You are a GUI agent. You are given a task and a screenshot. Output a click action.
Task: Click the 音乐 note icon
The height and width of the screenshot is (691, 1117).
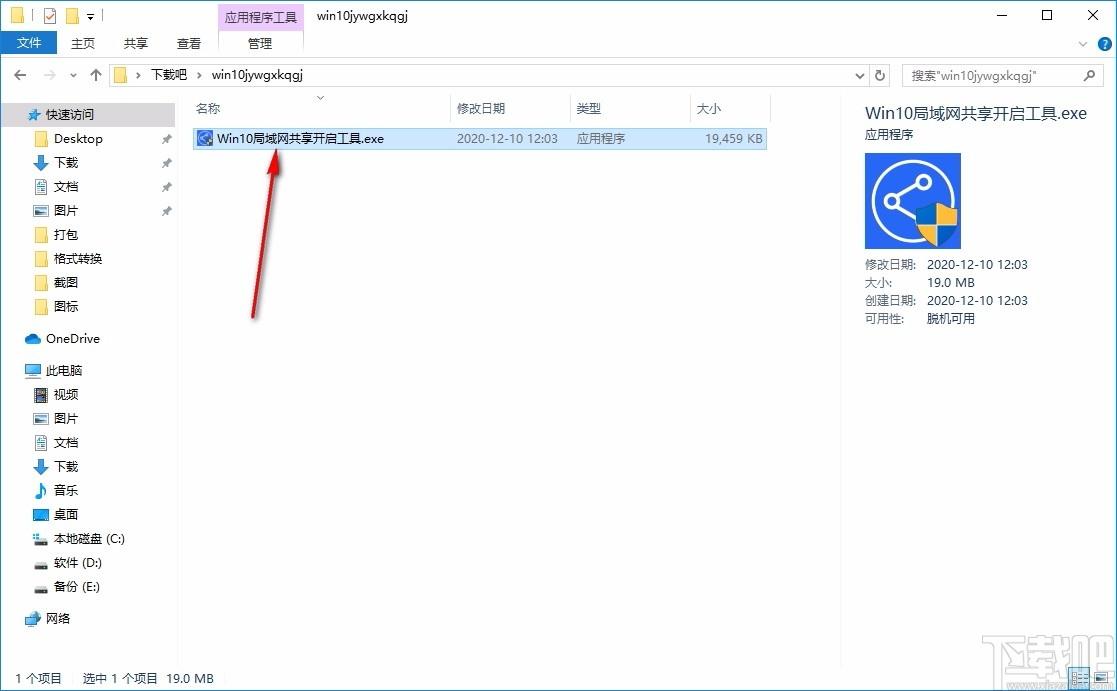pos(41,490)
